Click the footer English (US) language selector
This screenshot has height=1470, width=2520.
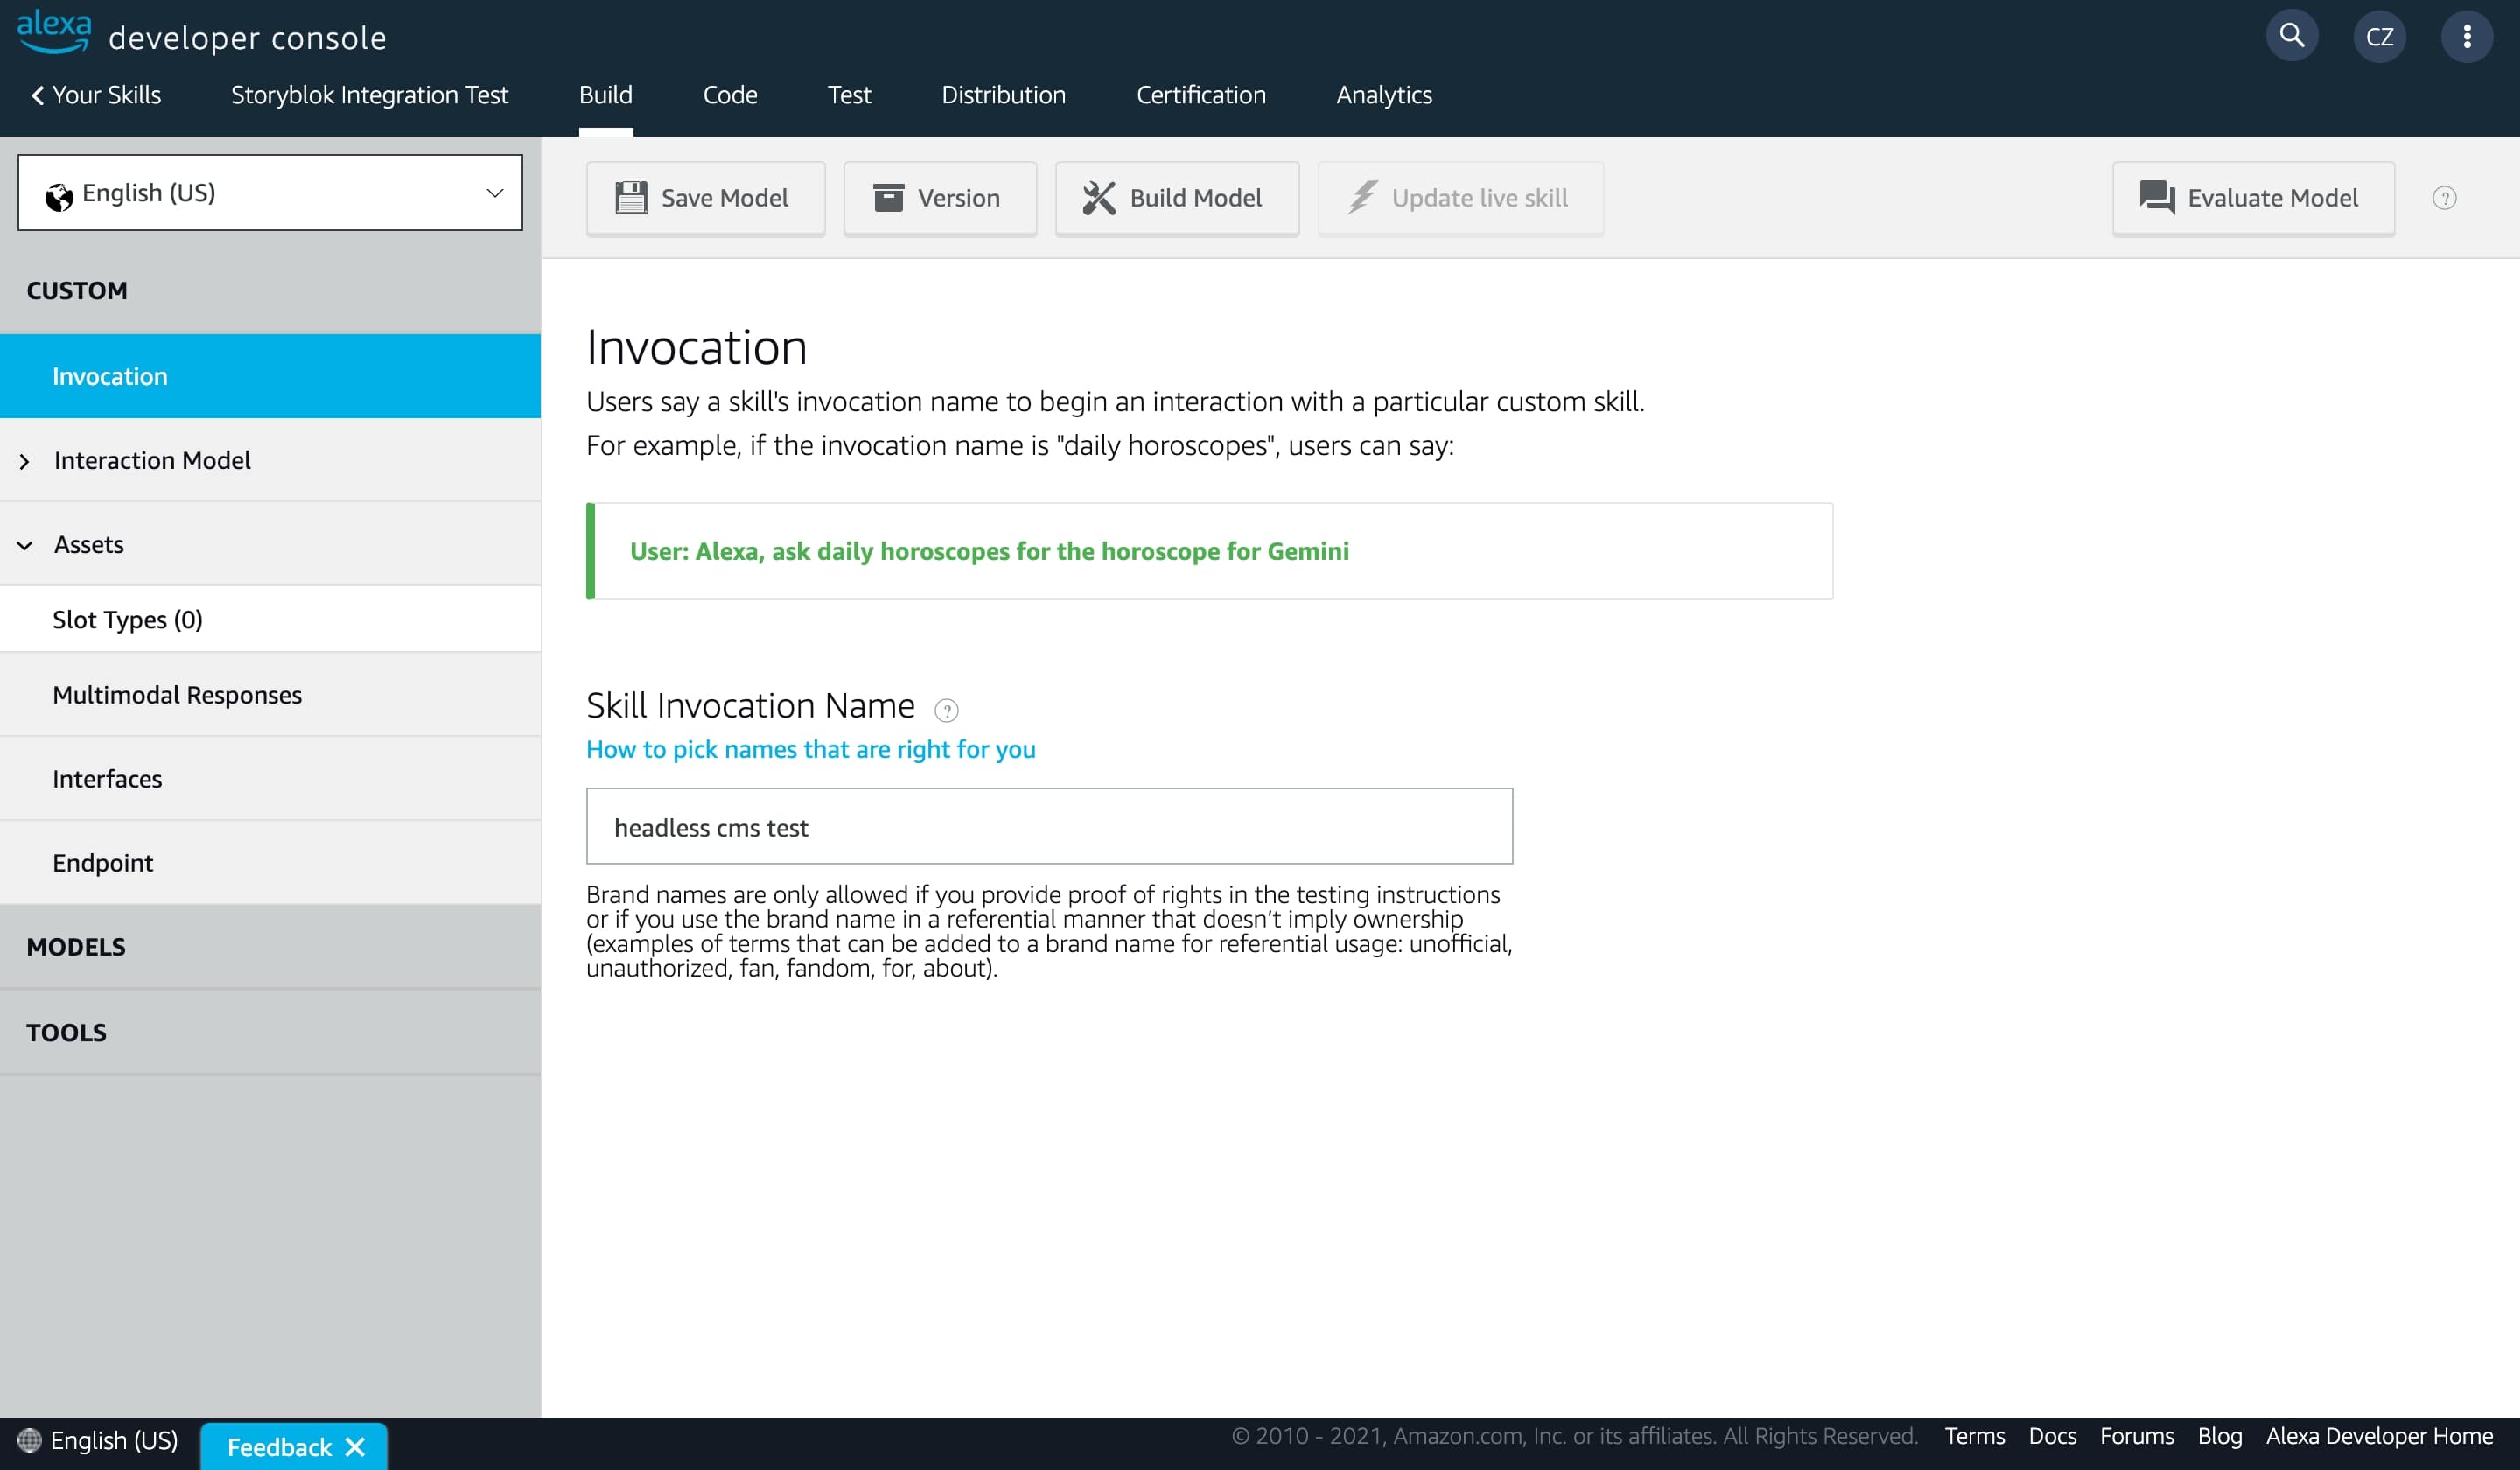point(98,1440)
